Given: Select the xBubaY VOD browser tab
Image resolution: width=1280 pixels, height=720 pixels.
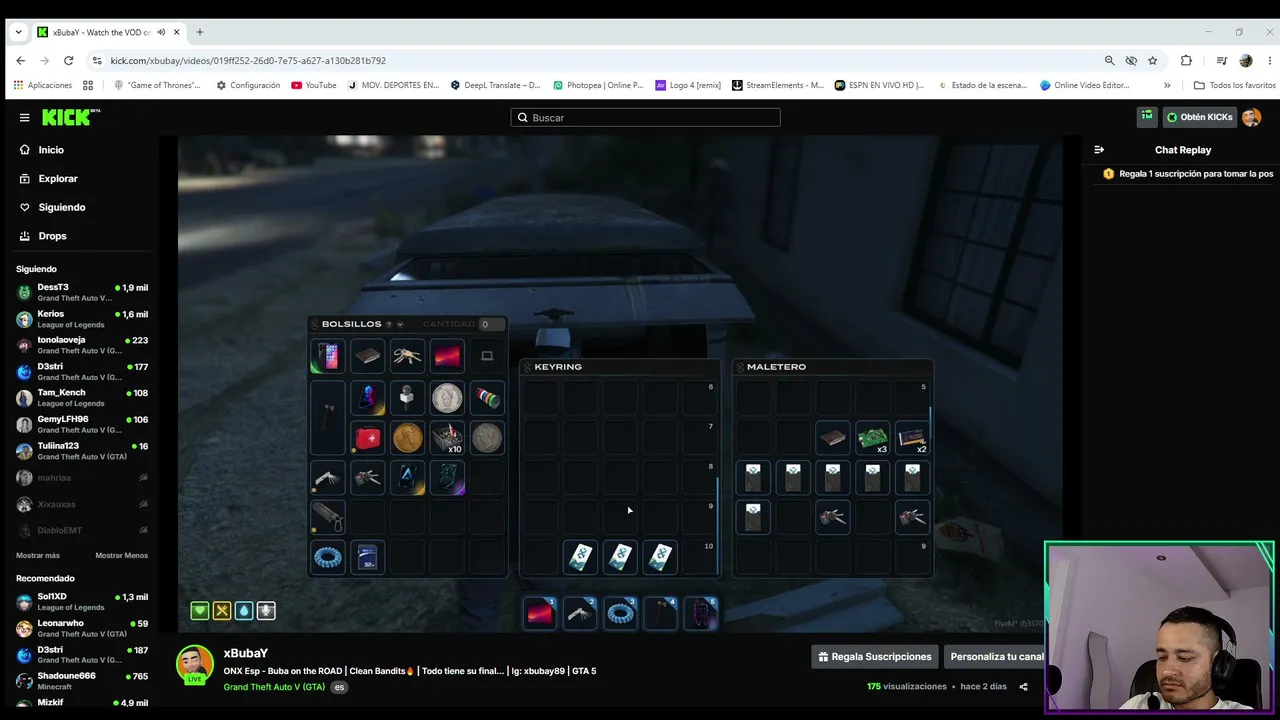Looking at the screenshot, I should coord(110,32).
